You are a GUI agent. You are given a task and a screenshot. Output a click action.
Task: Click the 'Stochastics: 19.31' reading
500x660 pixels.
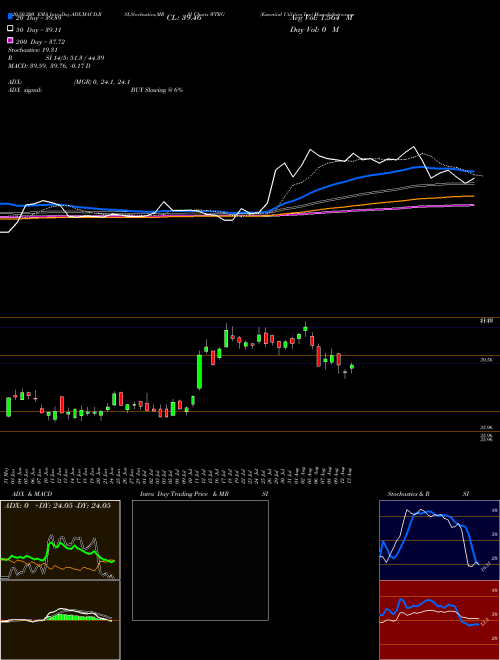coord(33,50)
